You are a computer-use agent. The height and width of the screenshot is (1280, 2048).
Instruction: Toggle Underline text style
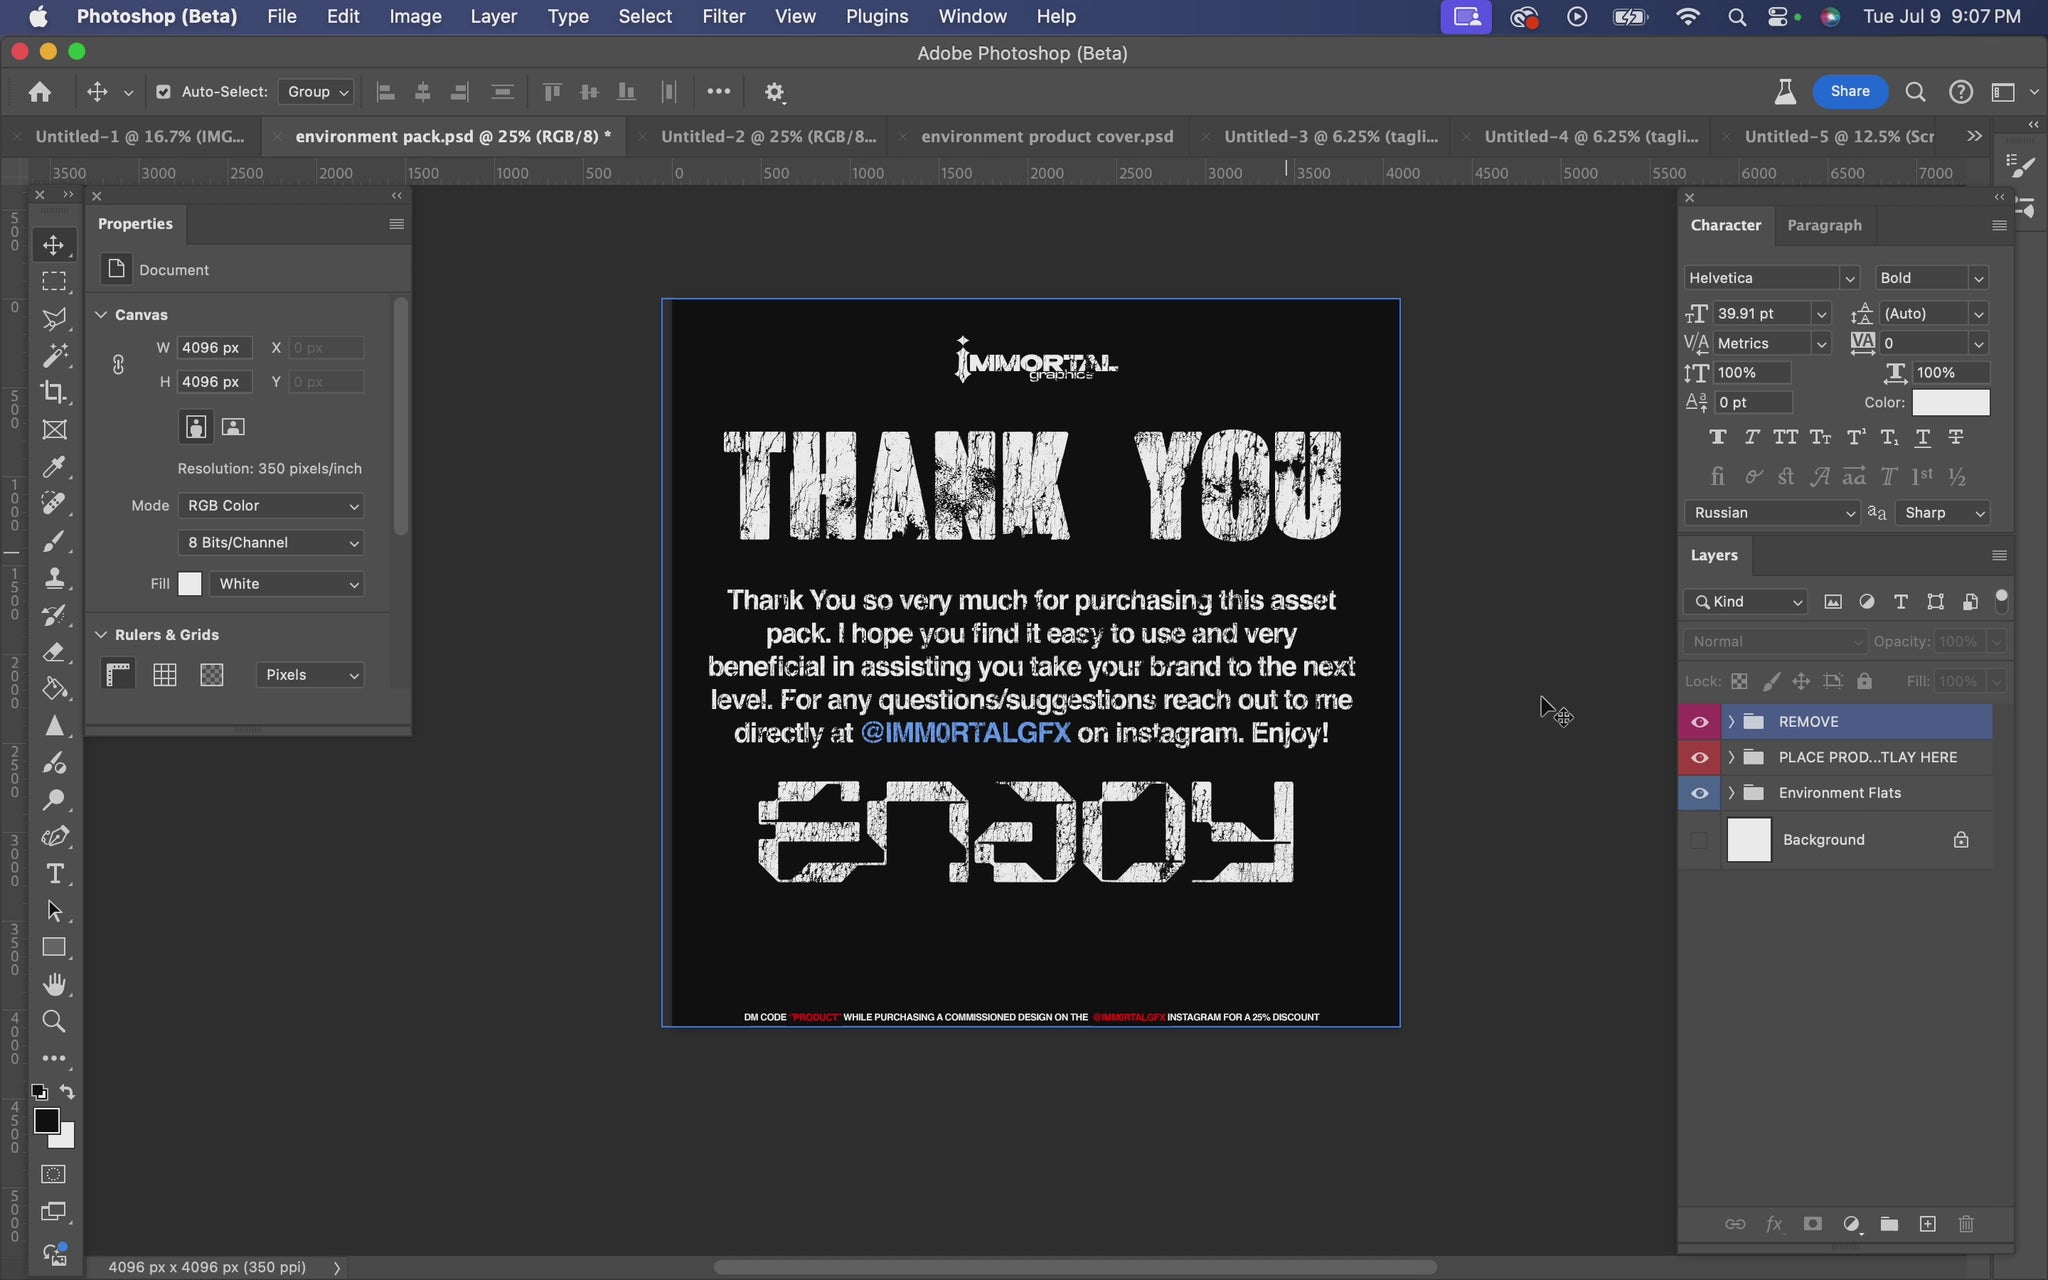tap(1922, 437)
